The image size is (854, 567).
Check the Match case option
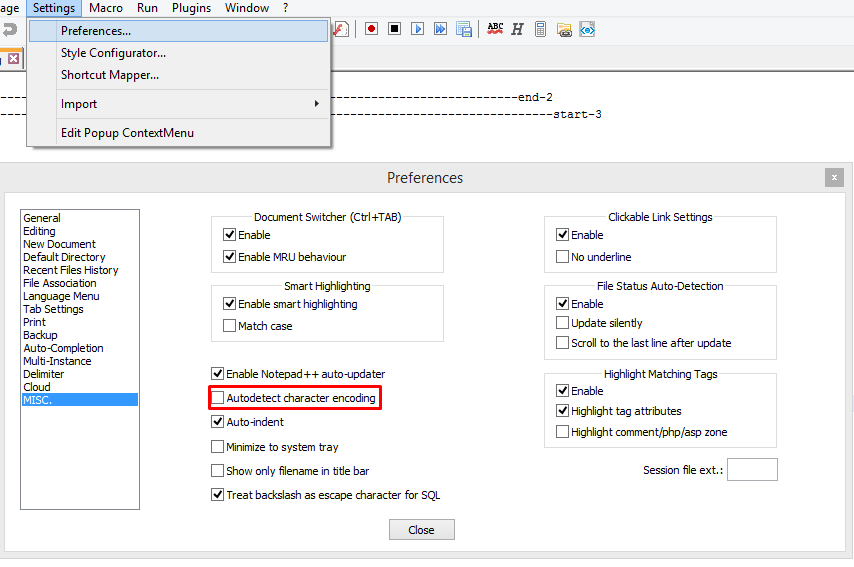pos(229,326)
